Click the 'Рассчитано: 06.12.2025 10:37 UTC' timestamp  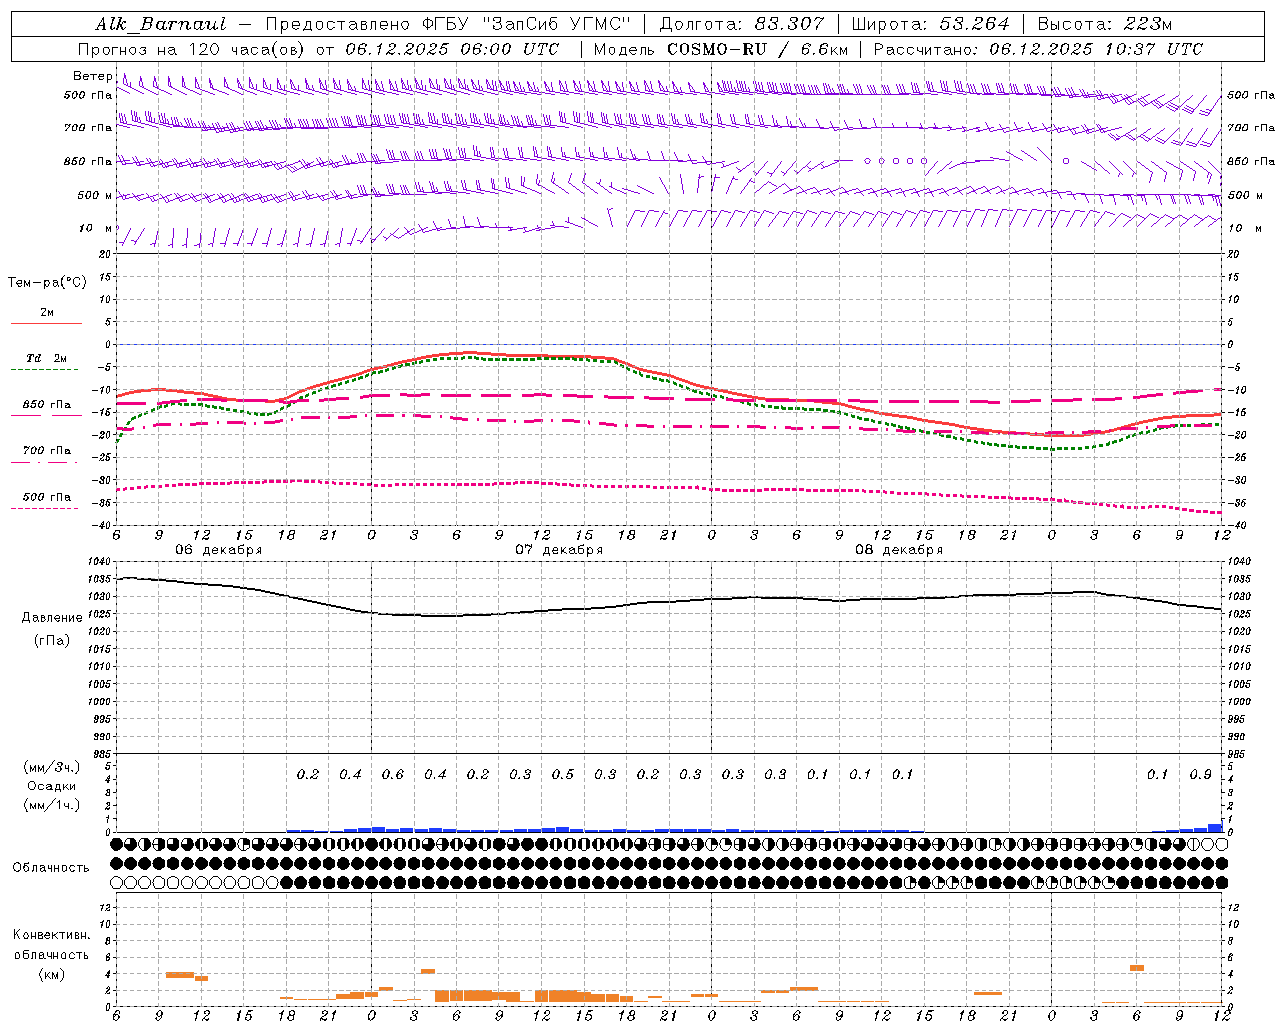coord(1038,49)
